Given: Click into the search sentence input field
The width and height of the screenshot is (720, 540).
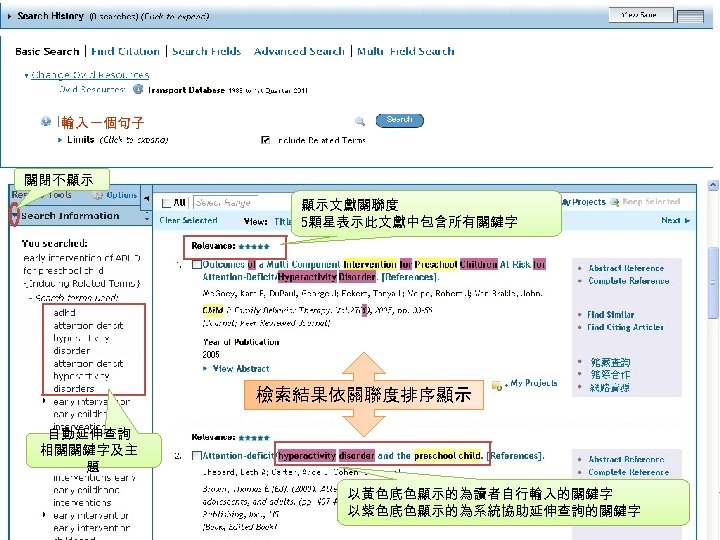Looking at the screenshot, I should click(202, 123).
